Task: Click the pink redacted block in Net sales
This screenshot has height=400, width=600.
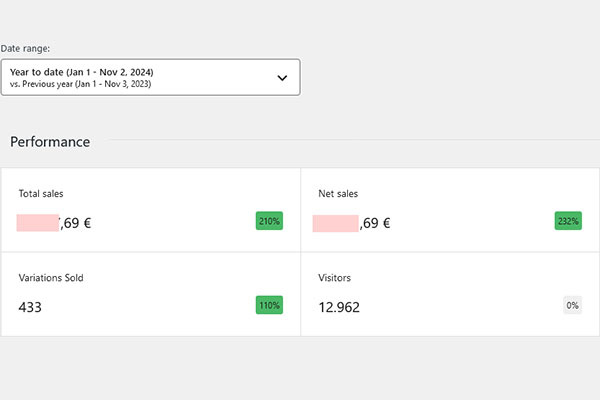Action: 335,223
